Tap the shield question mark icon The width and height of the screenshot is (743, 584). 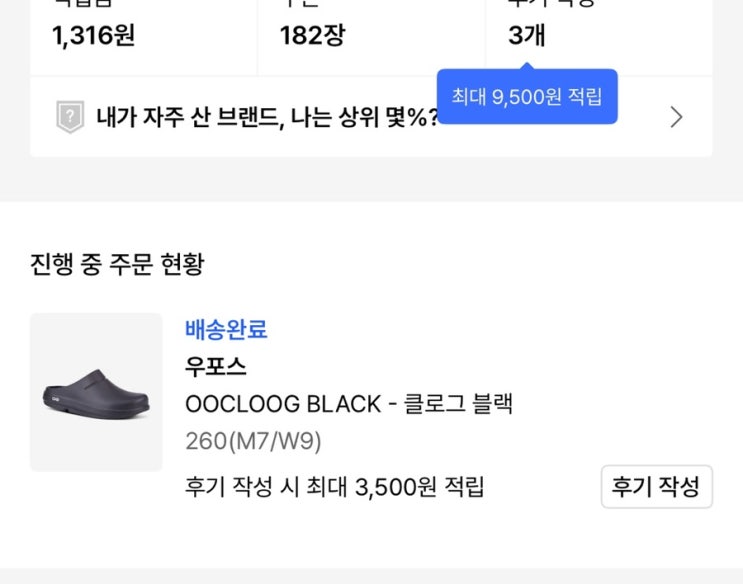[69, 118]
